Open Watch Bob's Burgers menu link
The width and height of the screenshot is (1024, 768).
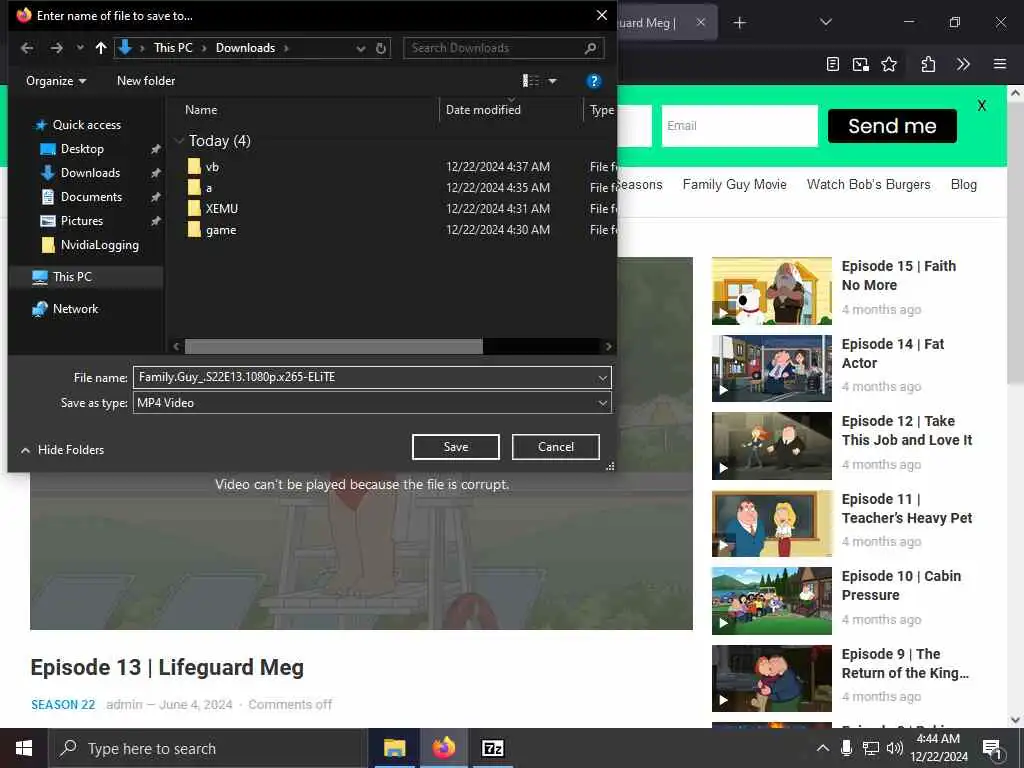point(869,185)
